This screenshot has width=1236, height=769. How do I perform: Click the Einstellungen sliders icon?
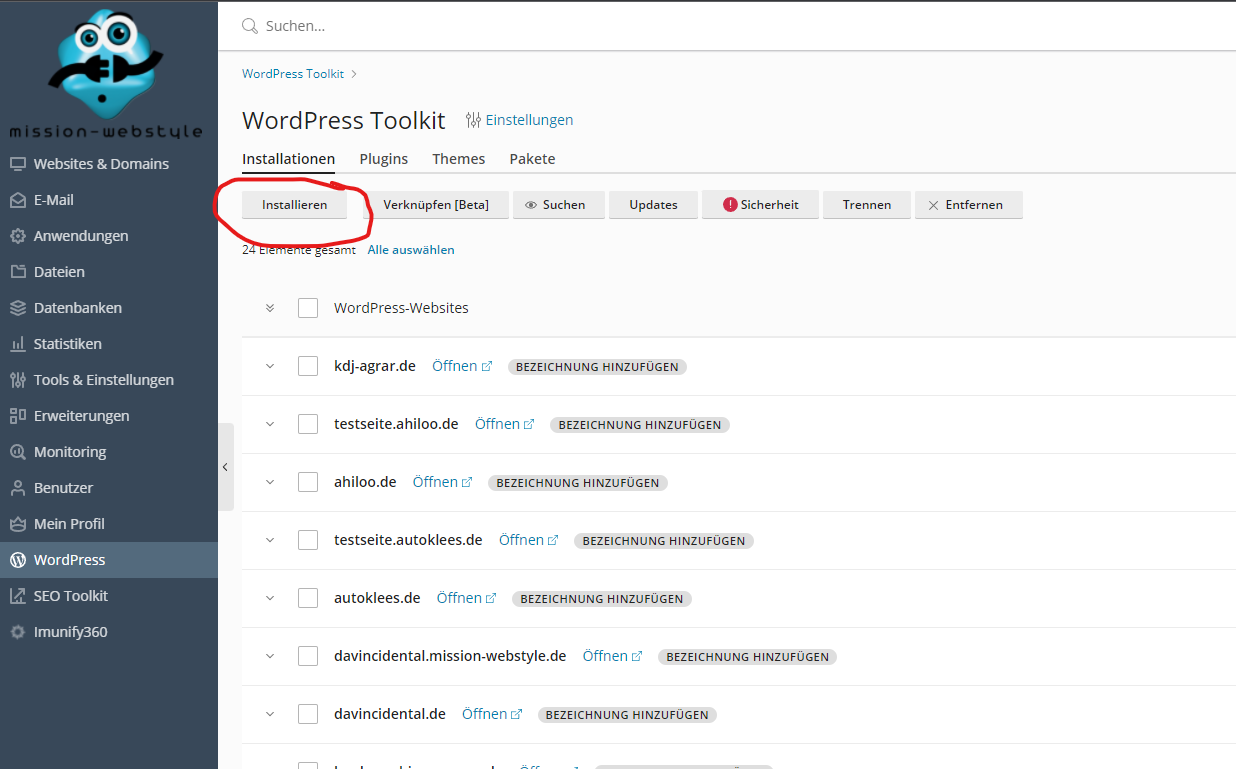coord(473,120)
